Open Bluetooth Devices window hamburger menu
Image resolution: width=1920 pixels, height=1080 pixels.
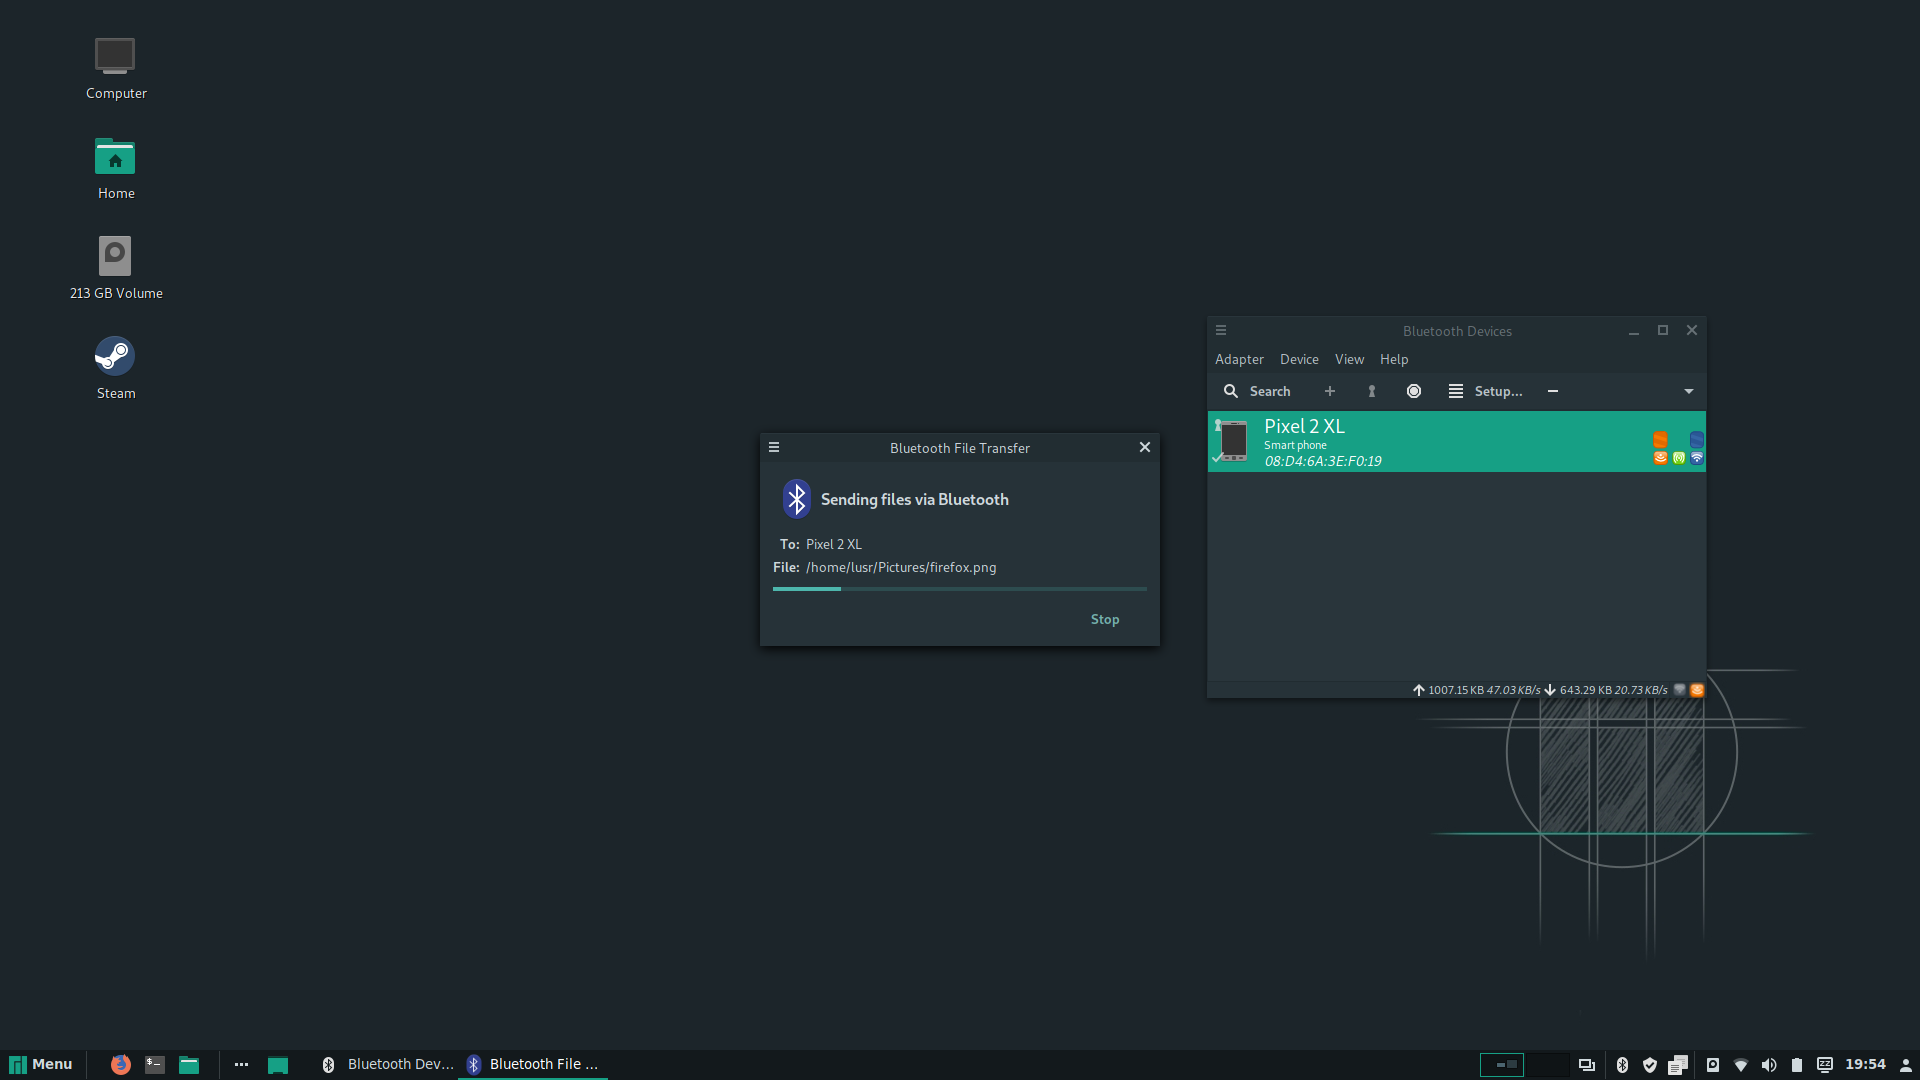(1221, 330)
